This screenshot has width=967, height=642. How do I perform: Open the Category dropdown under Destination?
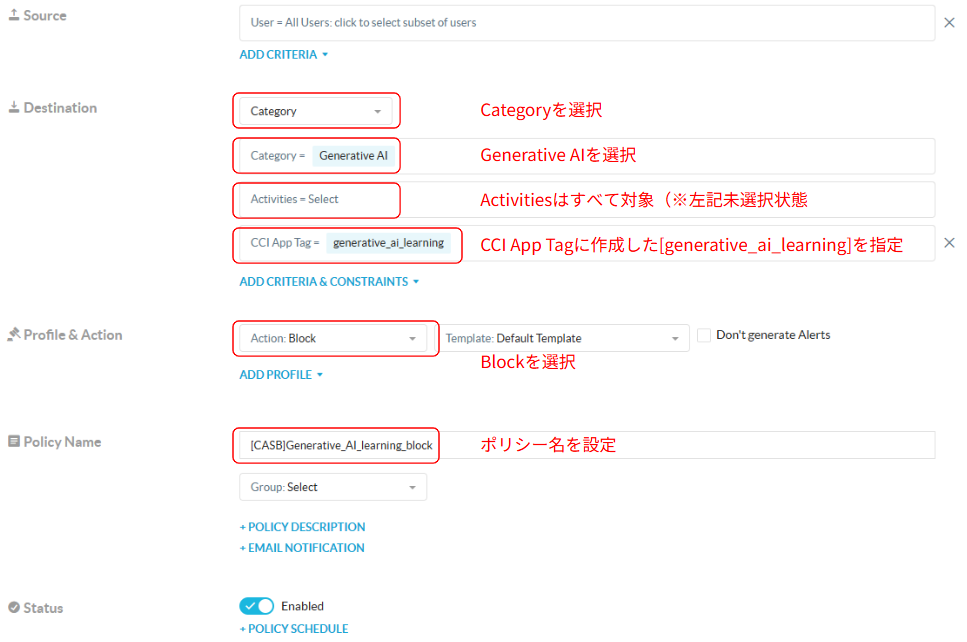316,110
